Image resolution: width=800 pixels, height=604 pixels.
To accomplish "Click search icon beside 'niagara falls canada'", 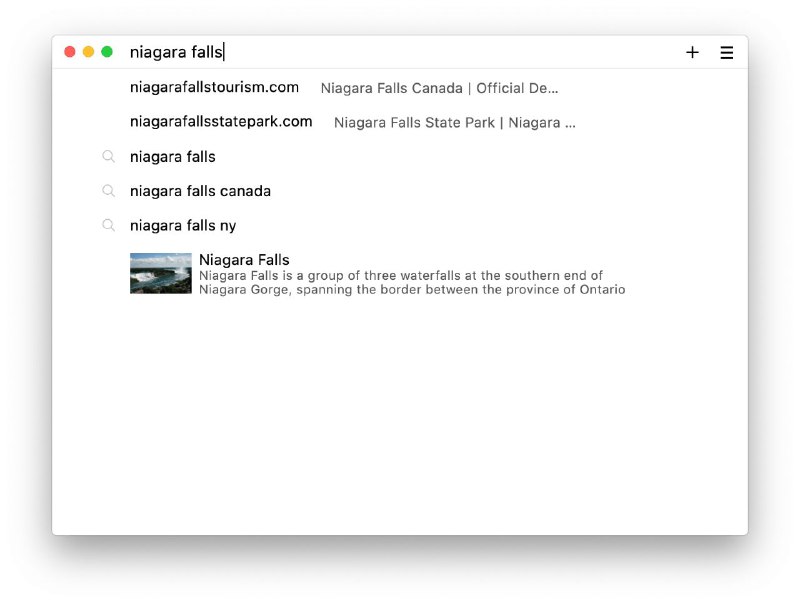I will [109, 191].
